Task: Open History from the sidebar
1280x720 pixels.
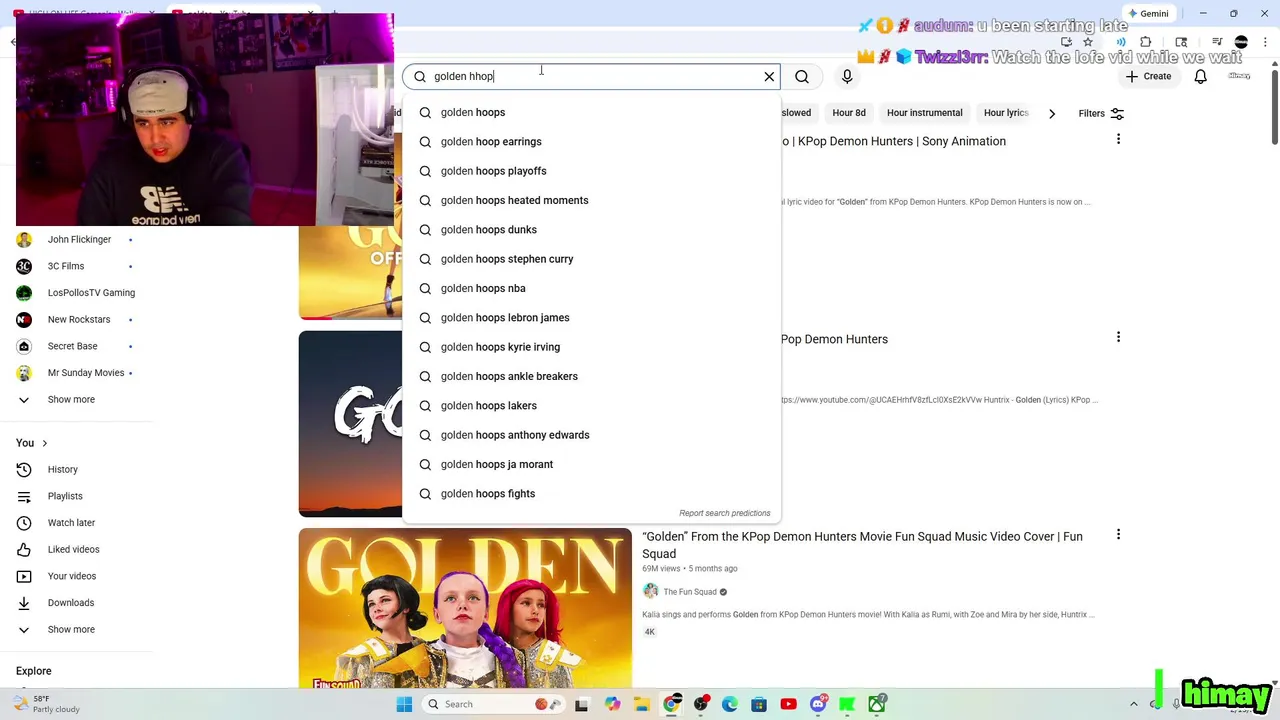Action: (62, 469)
